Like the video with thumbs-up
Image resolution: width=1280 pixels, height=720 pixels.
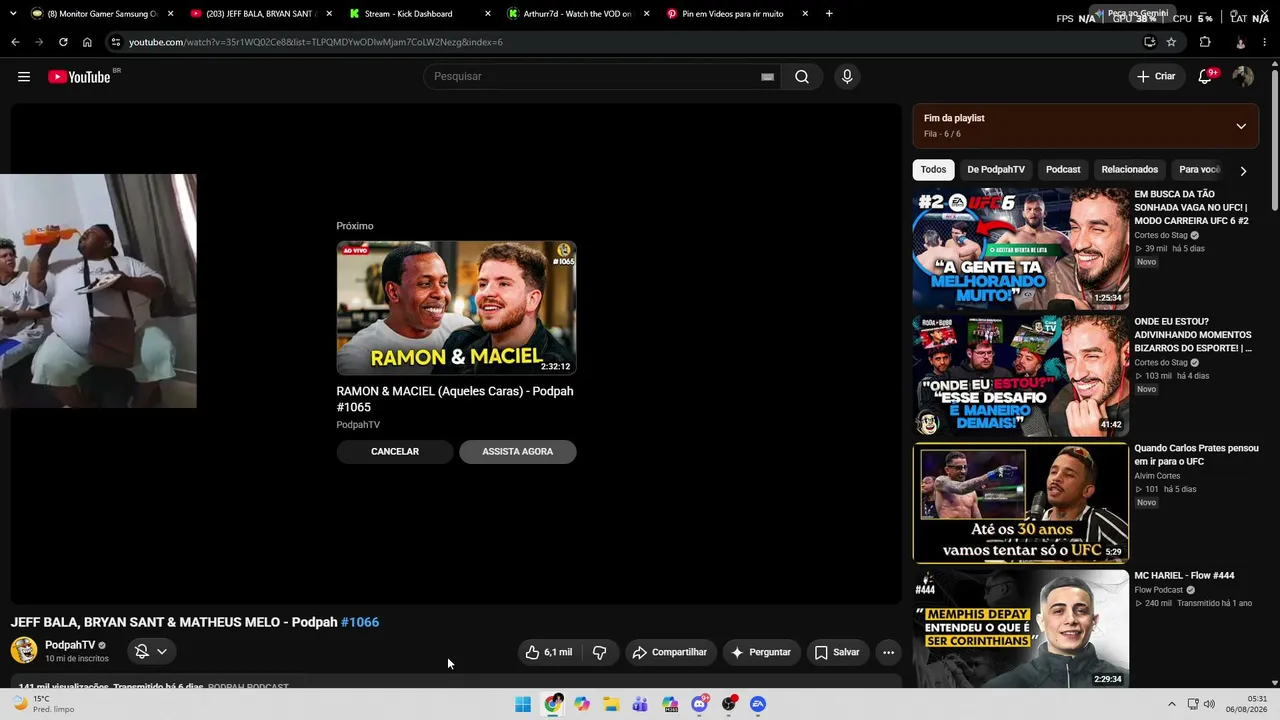(549, 652)
